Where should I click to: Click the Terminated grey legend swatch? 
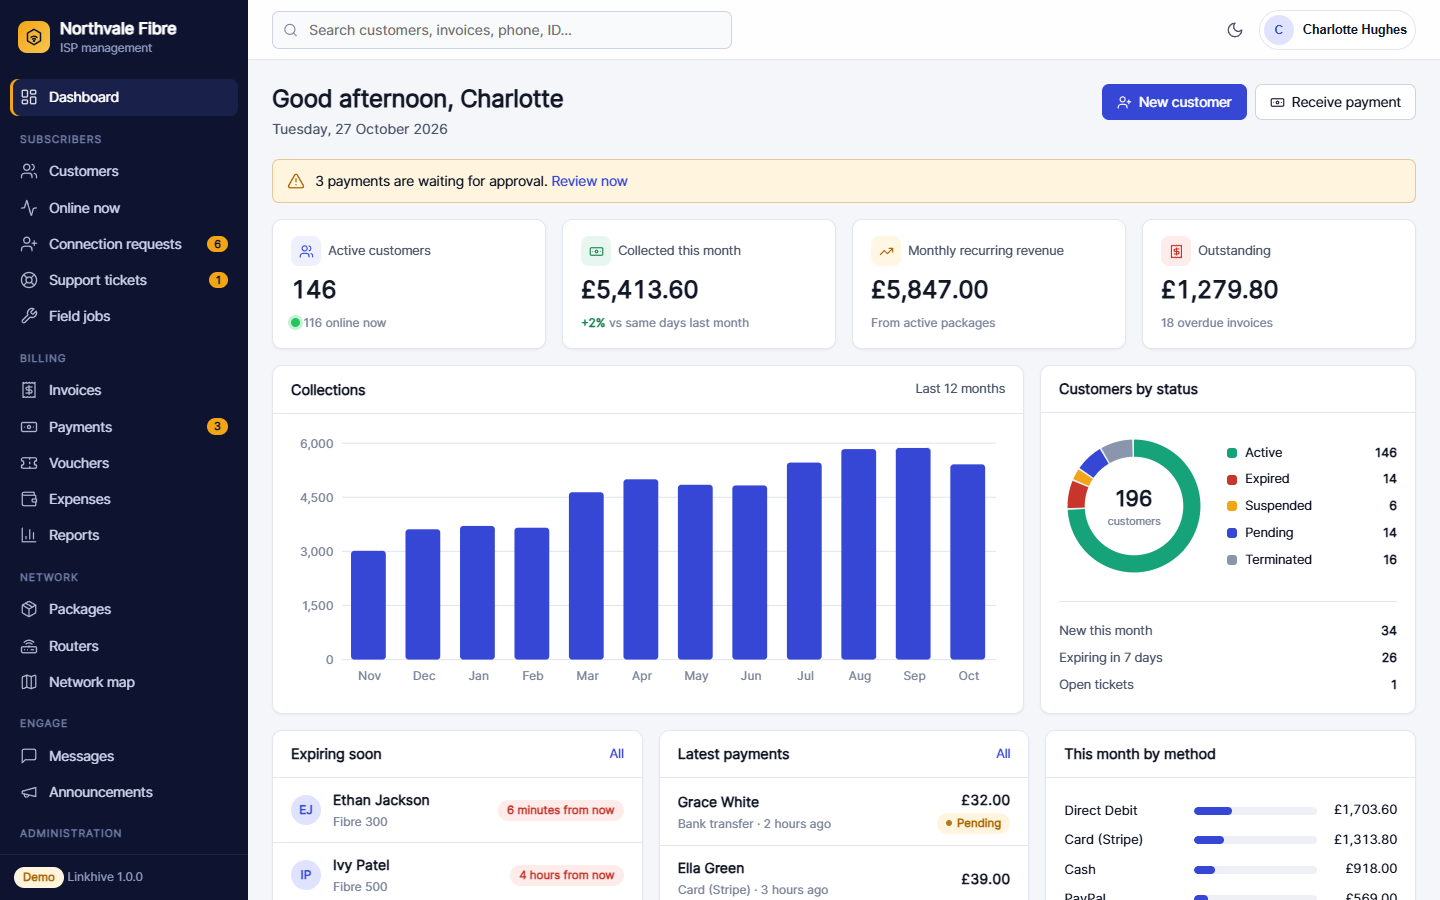pyautogui.click(x=1232, y=560)
